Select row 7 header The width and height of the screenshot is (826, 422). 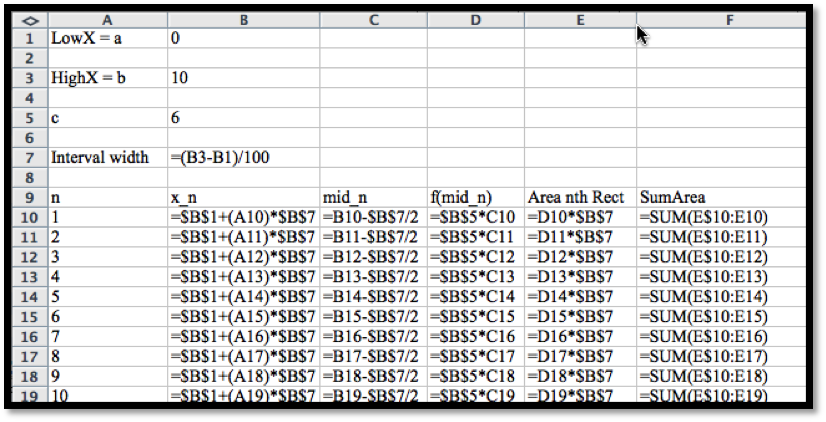point(29,157)
